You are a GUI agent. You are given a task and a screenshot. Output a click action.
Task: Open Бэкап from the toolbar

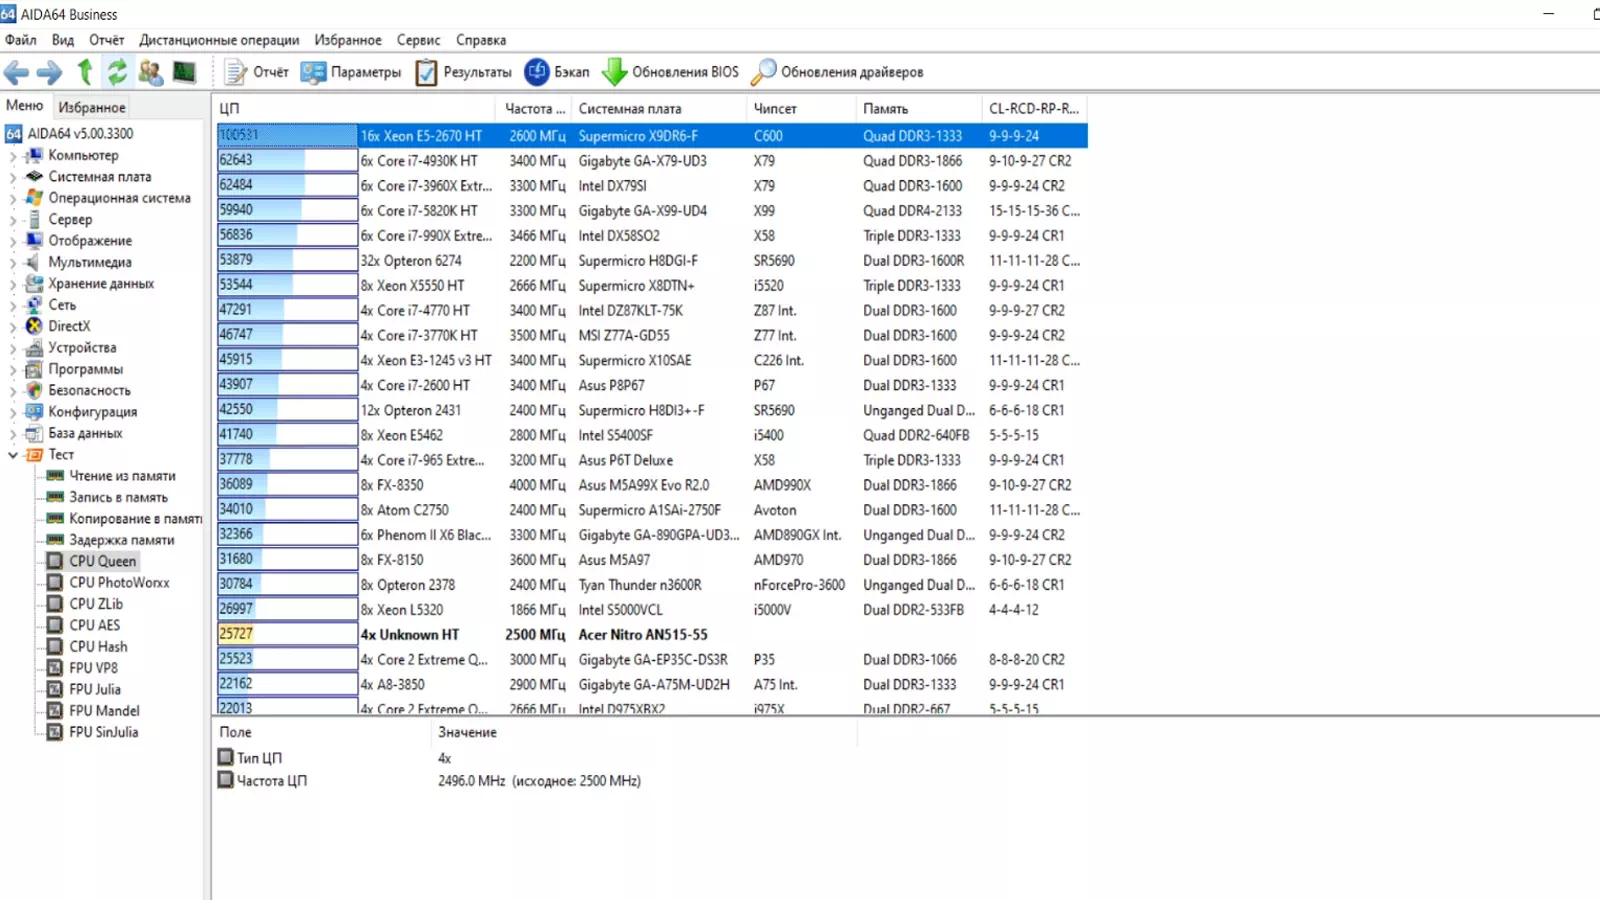click(557, 72)
